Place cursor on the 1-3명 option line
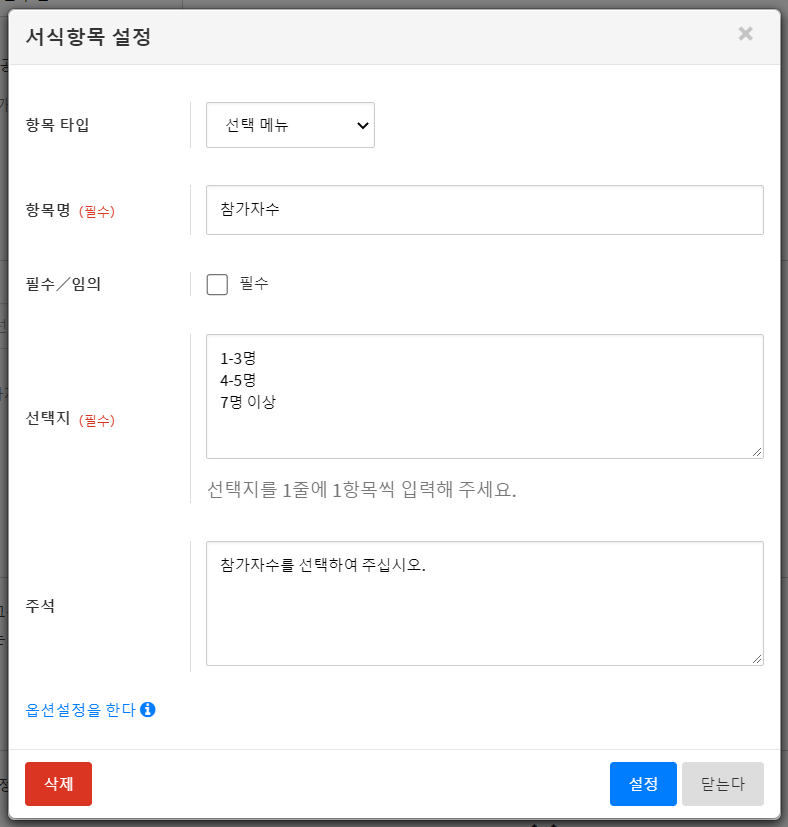Image resolution: width=788 pixels, height=827 pixels. pyautogui.click(x=239, y=358)
